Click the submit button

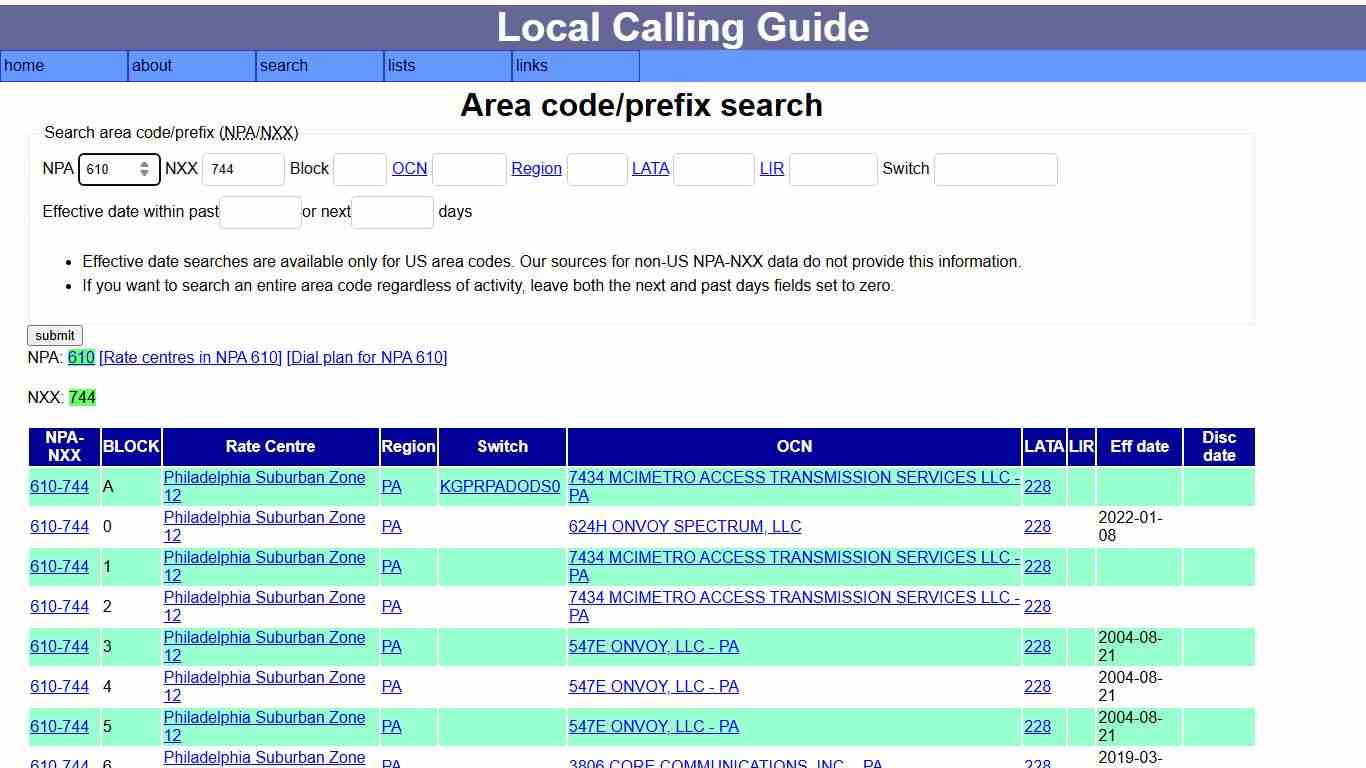(x=54, y=335)
